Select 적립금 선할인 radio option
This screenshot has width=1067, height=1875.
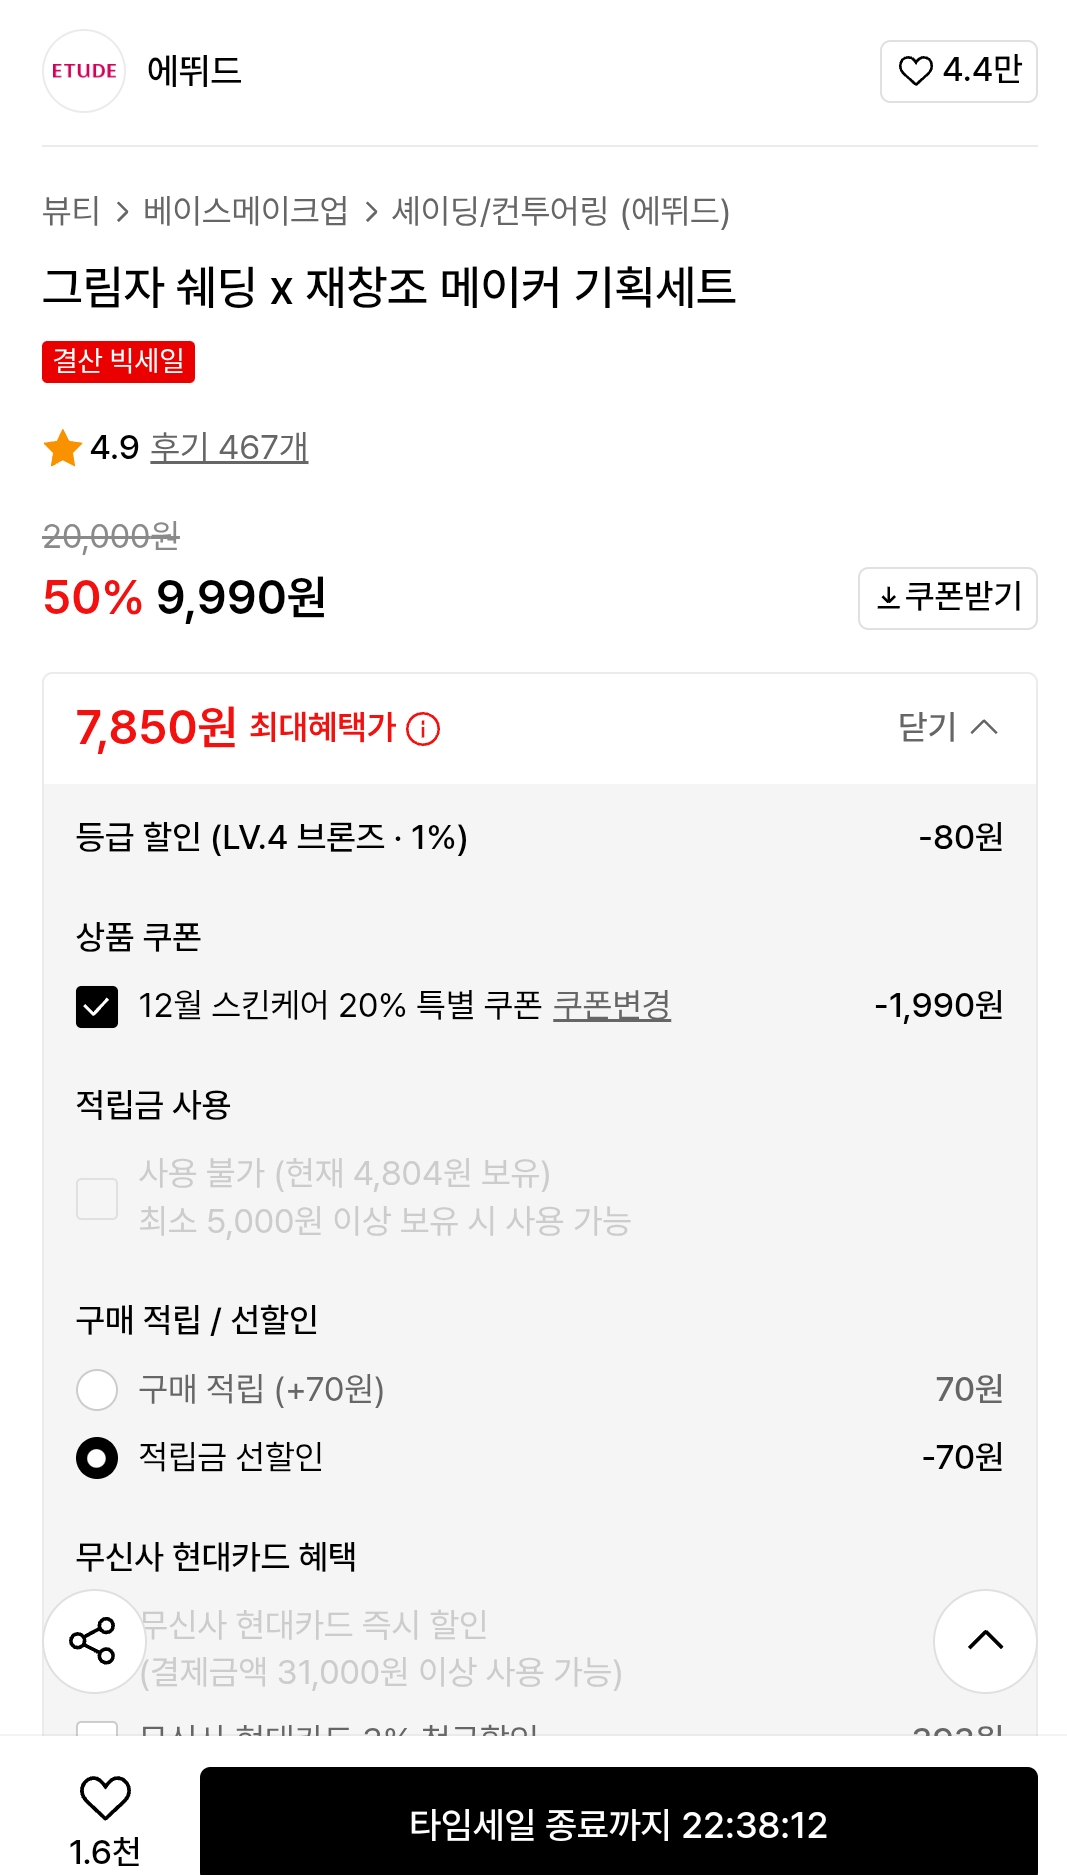pos(97,1457)
